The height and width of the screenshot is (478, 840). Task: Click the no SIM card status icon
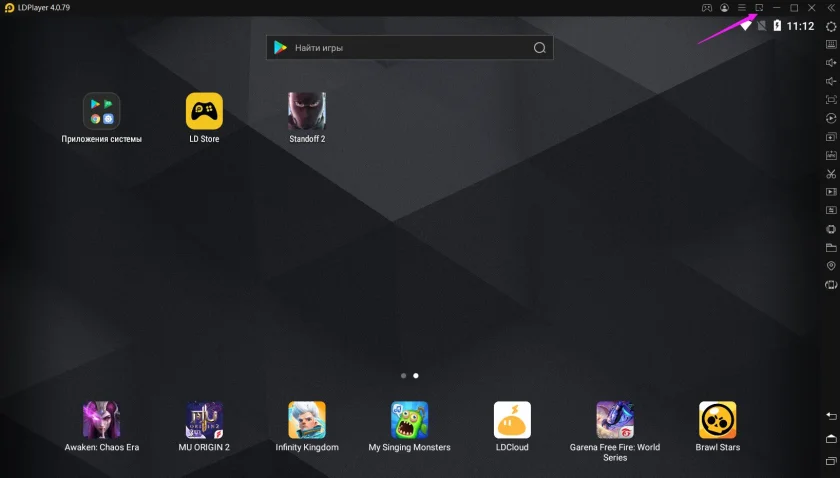coord(761,26)
